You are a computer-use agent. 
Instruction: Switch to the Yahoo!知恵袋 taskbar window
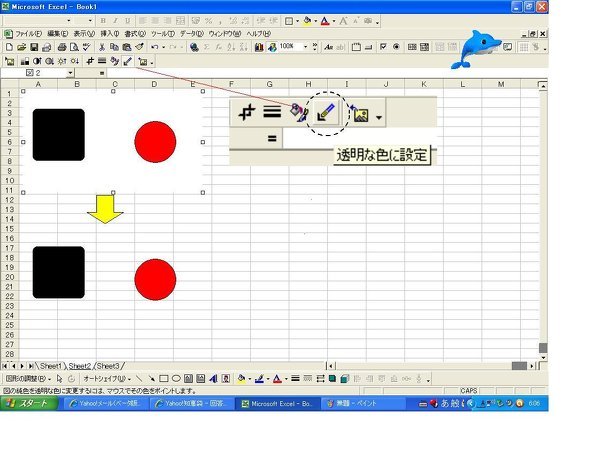click(192, 403)
